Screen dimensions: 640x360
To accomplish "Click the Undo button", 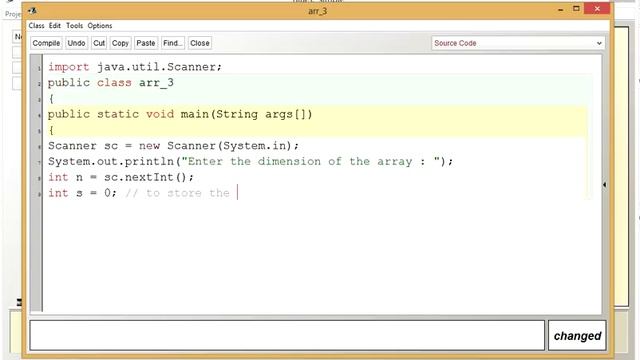I will click(x=76, y=43).
